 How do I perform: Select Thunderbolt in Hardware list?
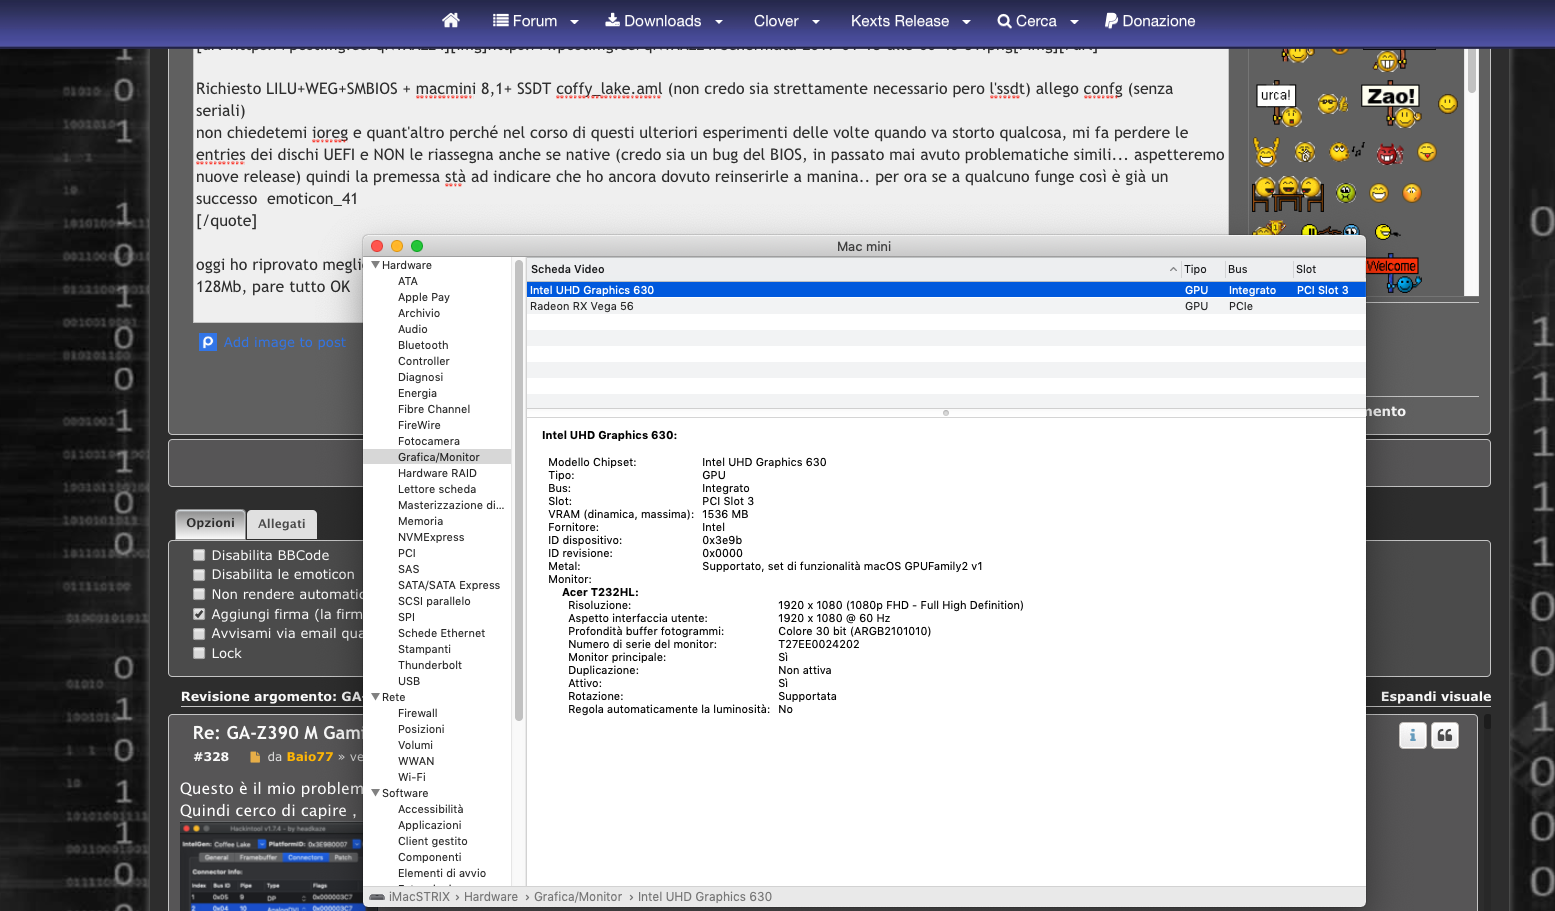(x=430, y=665)
